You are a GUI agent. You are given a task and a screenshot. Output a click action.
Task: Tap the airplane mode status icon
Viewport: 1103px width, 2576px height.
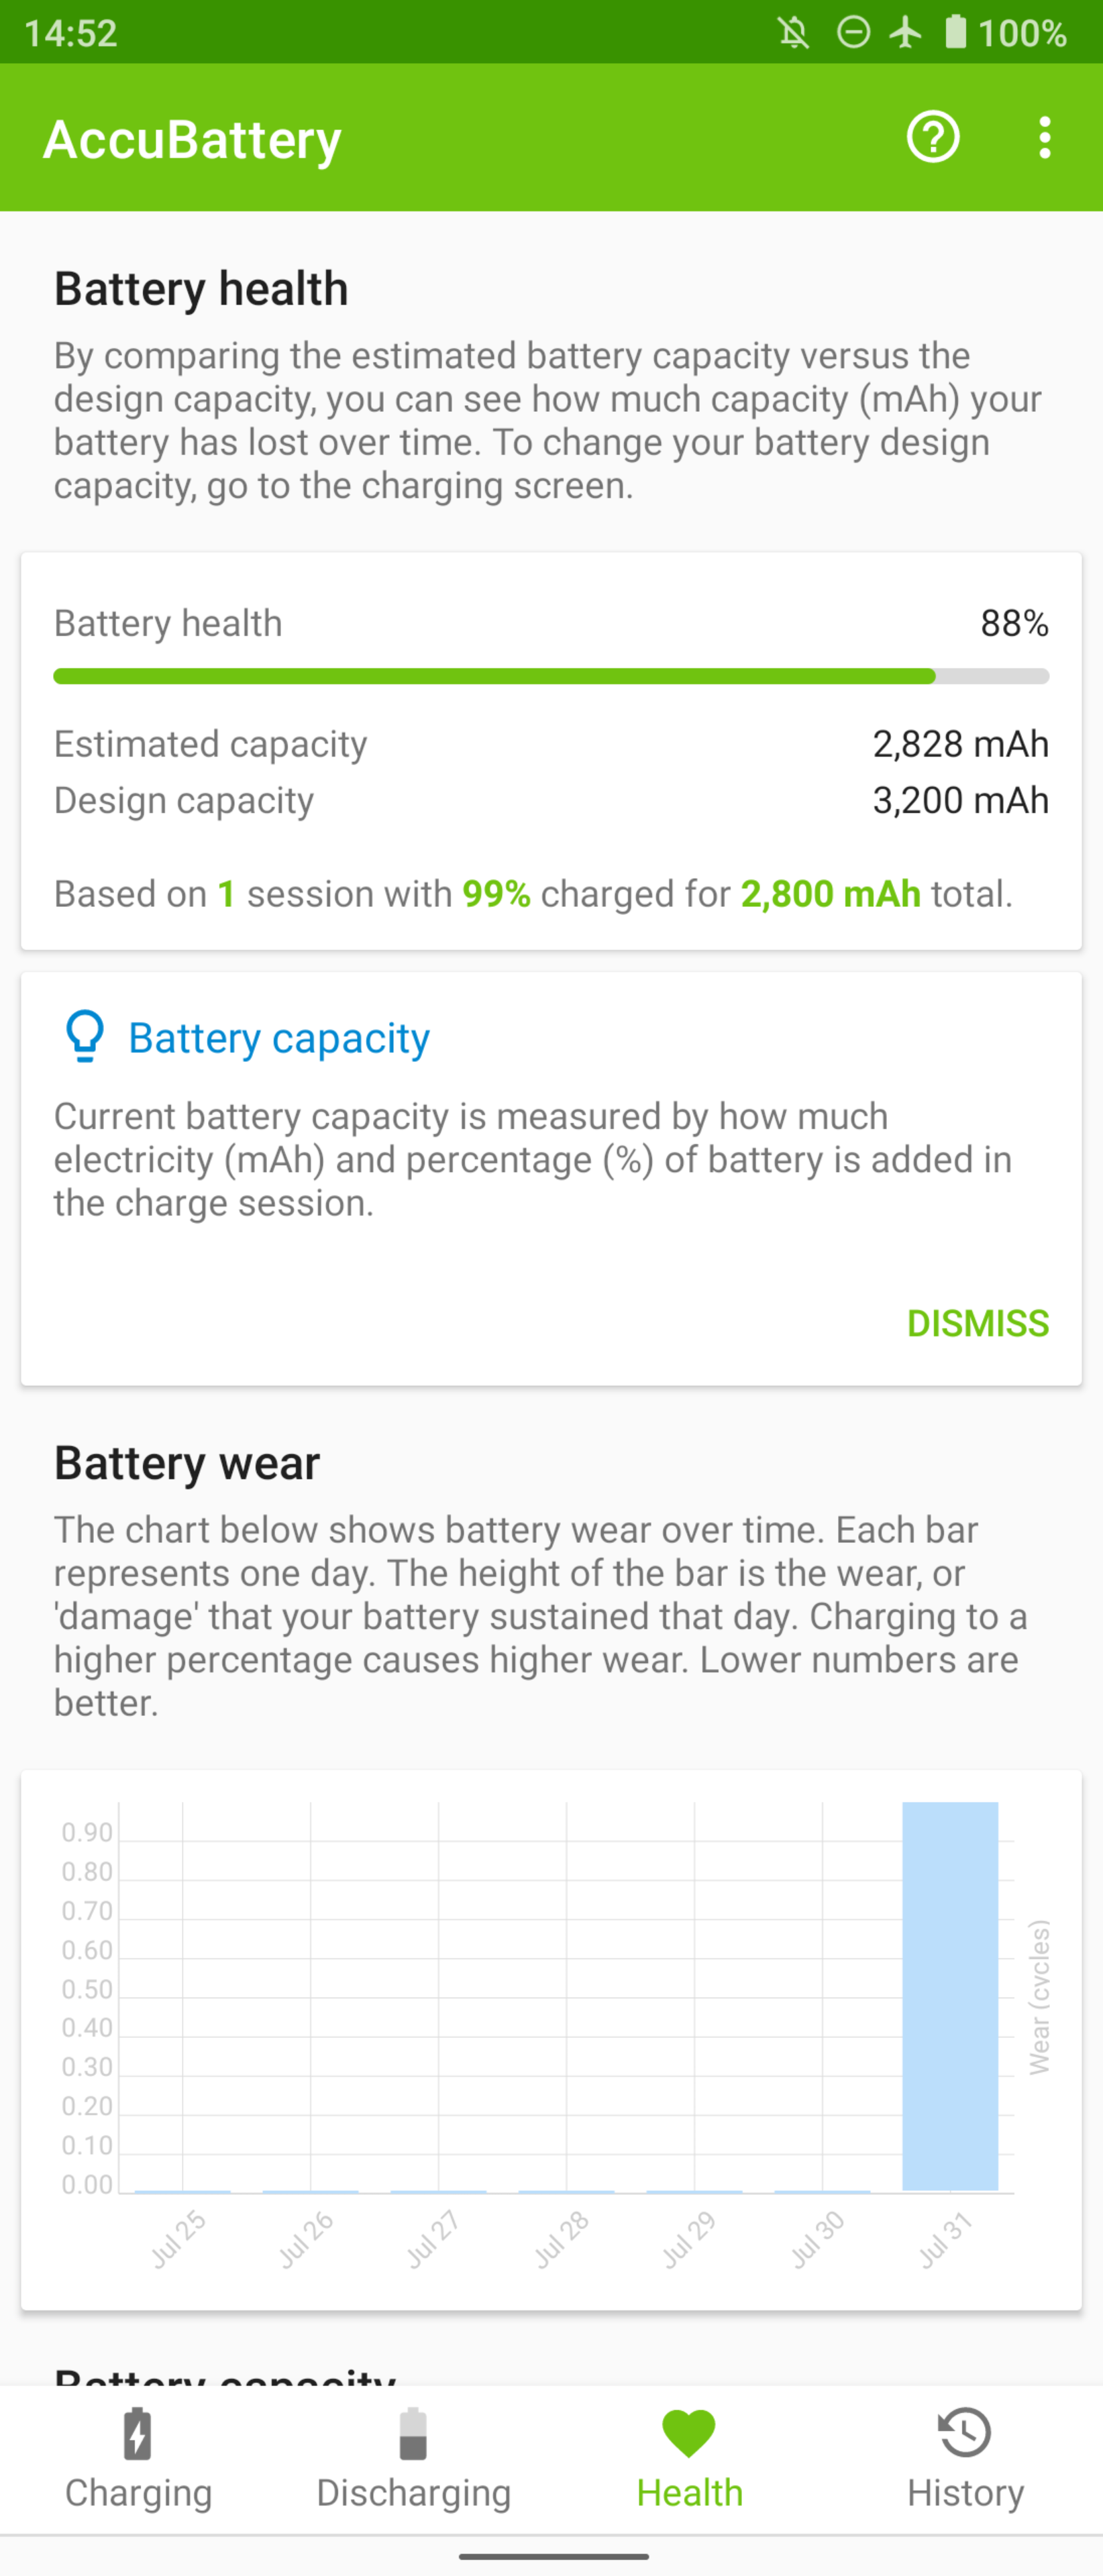(x=906, y=32)
